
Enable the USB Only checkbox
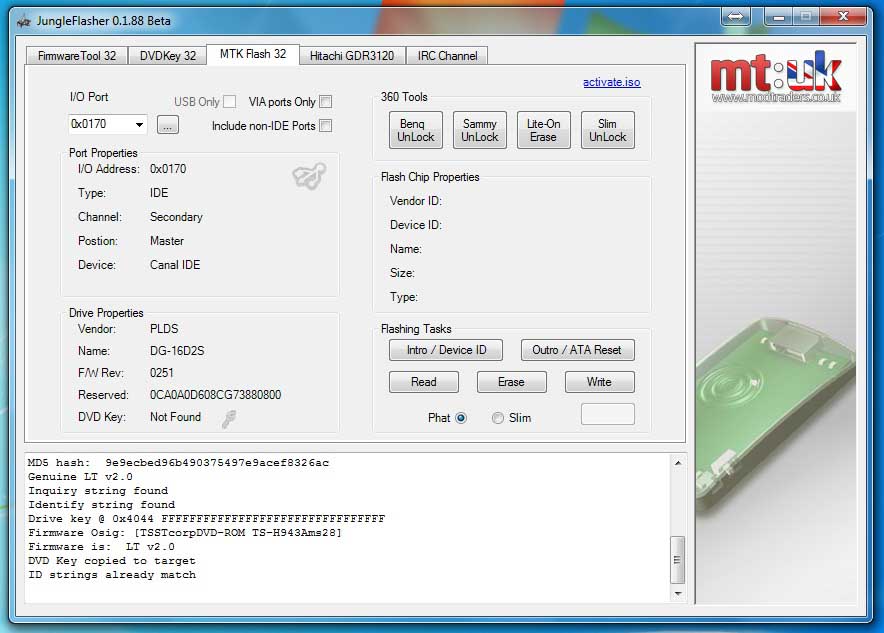click(229, 101)
